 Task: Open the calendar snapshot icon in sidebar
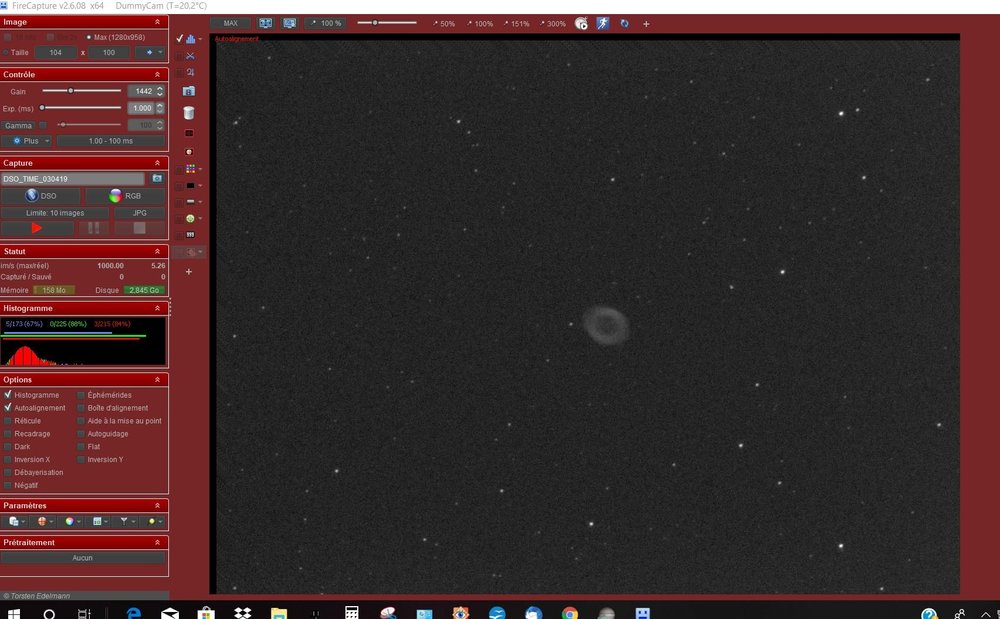pos(189,91)
